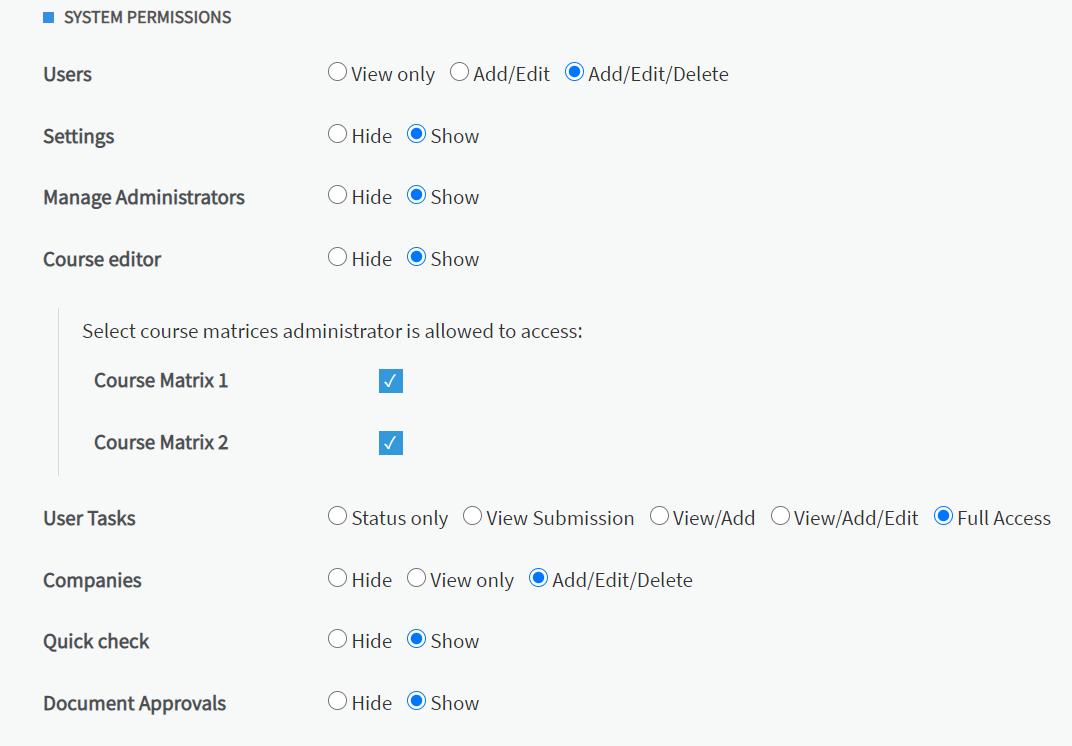Viewport: 1072px width, 746px height.
Task: Uncheck the Course Matrix 1 checkbox
Action: click(391, 381)
